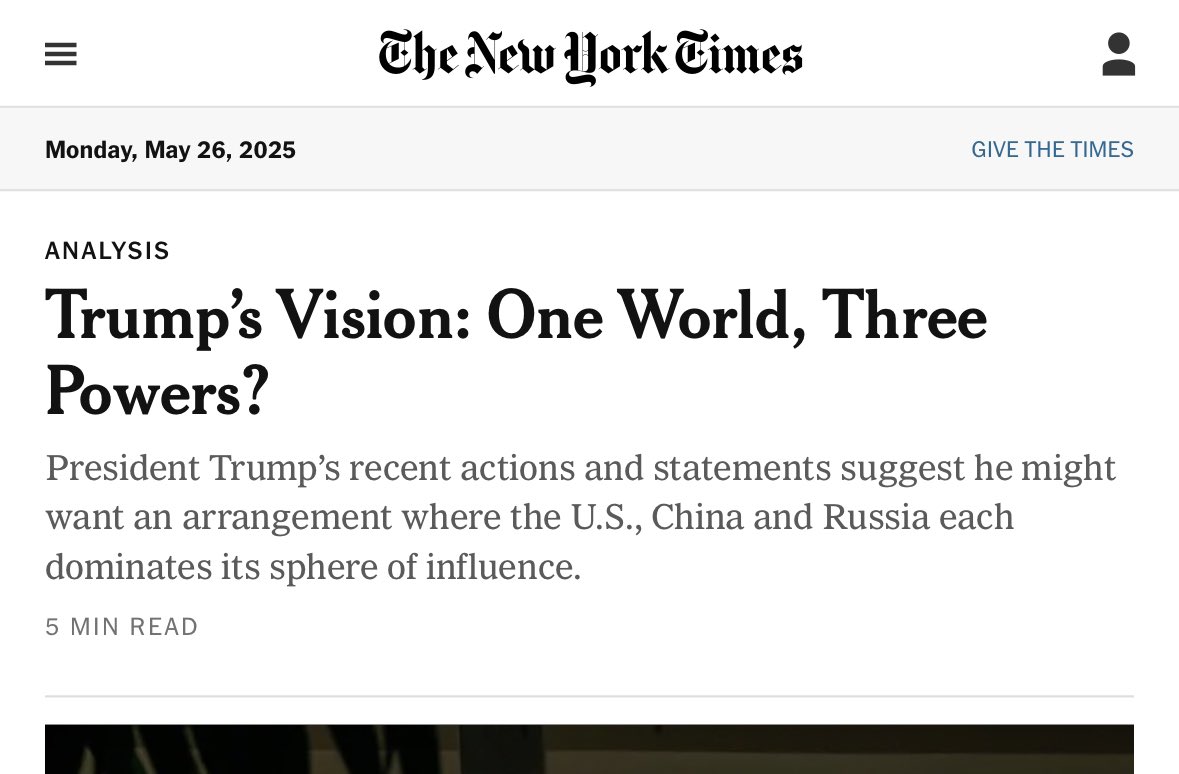This screenshot has height=774, width=1179.
Task: Open the Trump's Vision headline article
Action: click(516, 318)
